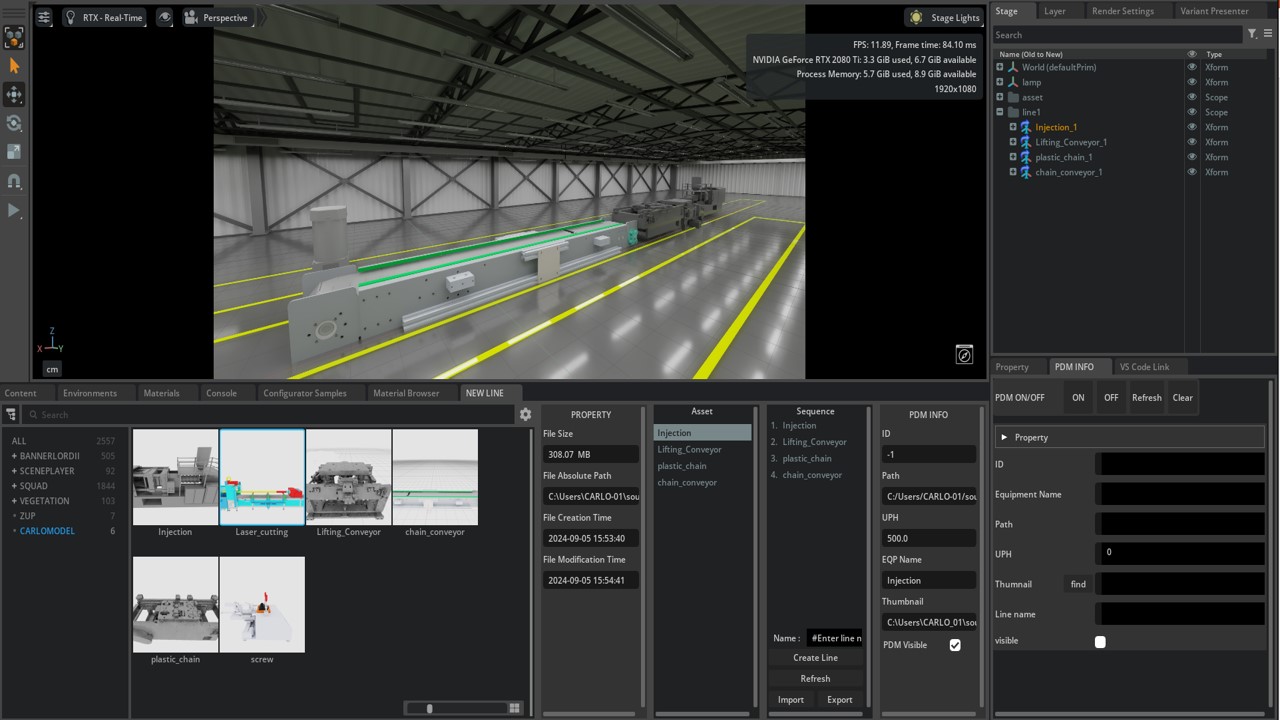Image resolution: width=1280 pixels, height=720 pixels.
Task: Enable the visible checkbox in PDM INFO
Action: (1100, 642)
